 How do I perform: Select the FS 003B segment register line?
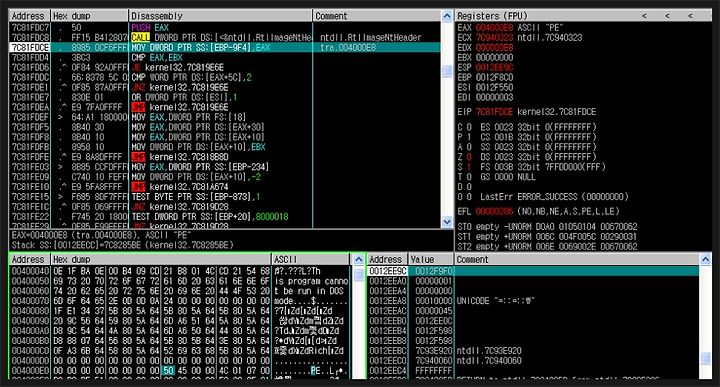coord(543,167)
